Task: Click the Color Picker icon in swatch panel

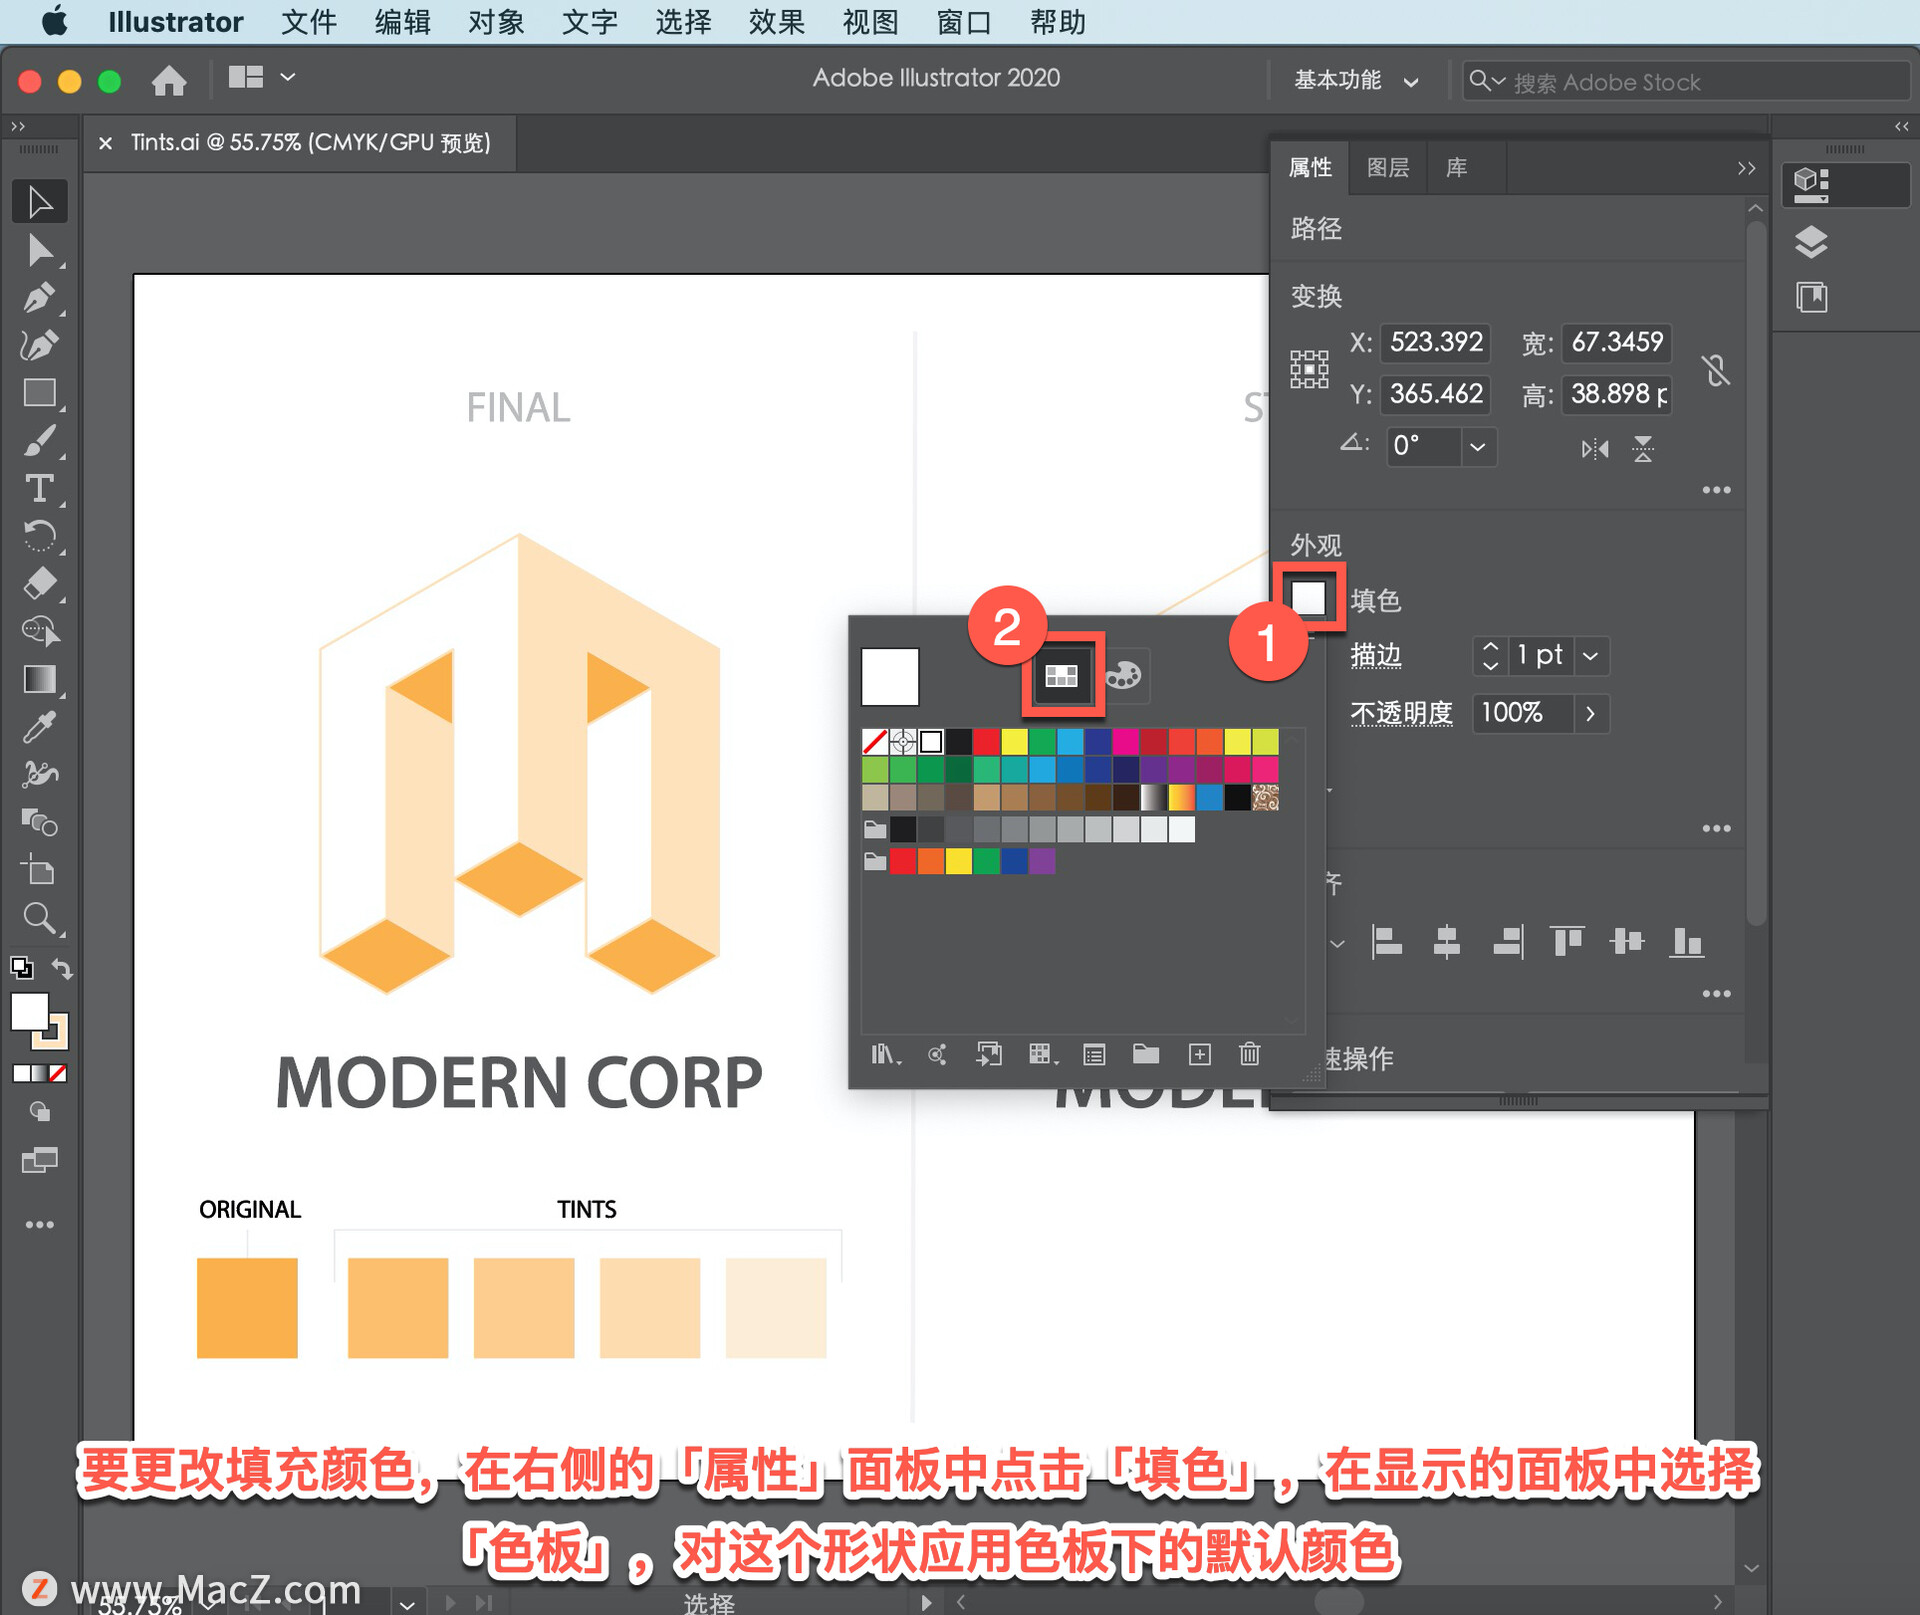Action: (1127, 678)
